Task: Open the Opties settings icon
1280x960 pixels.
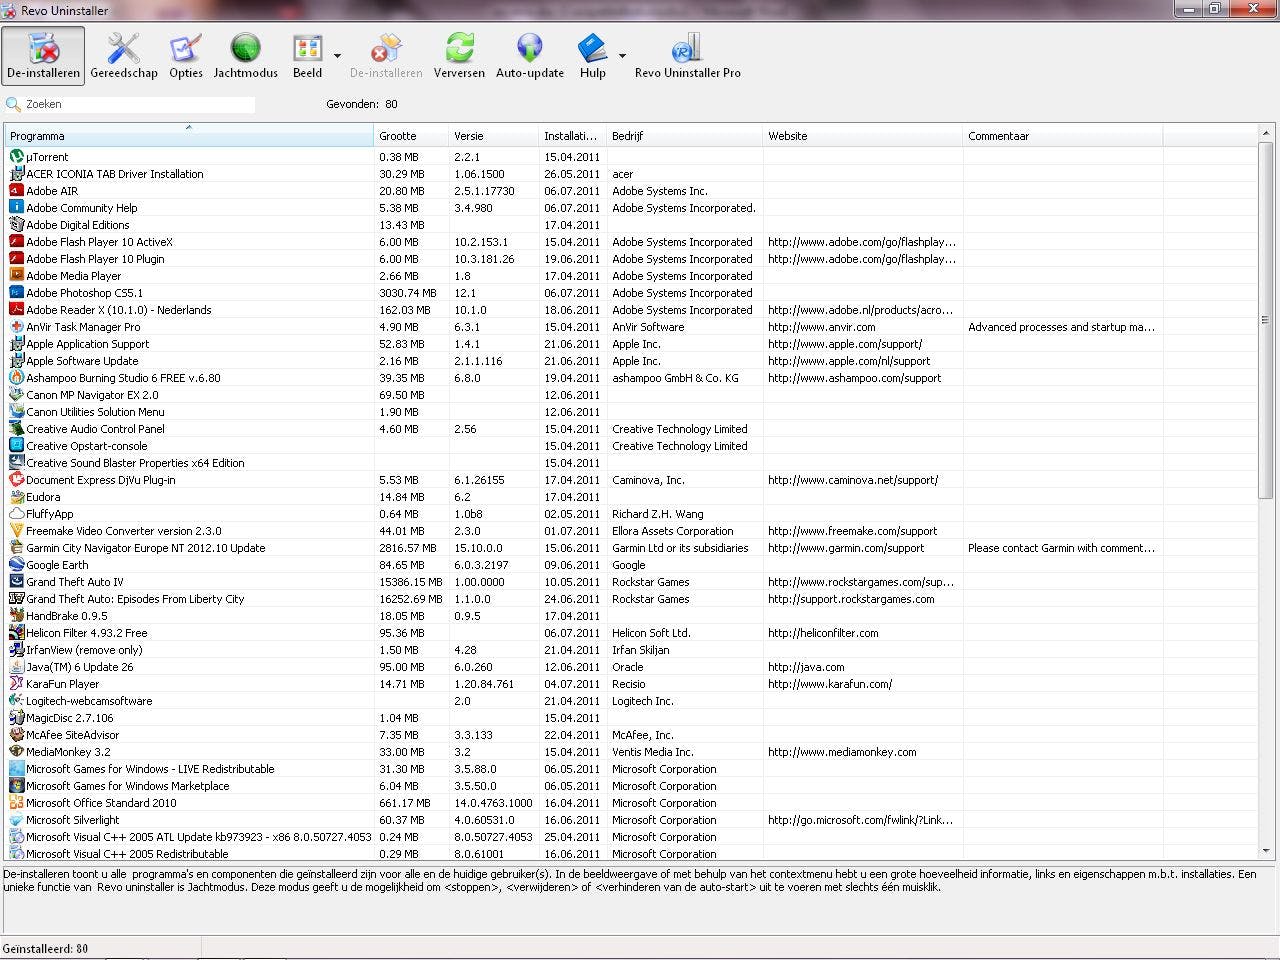Action: tap(186, 48)
